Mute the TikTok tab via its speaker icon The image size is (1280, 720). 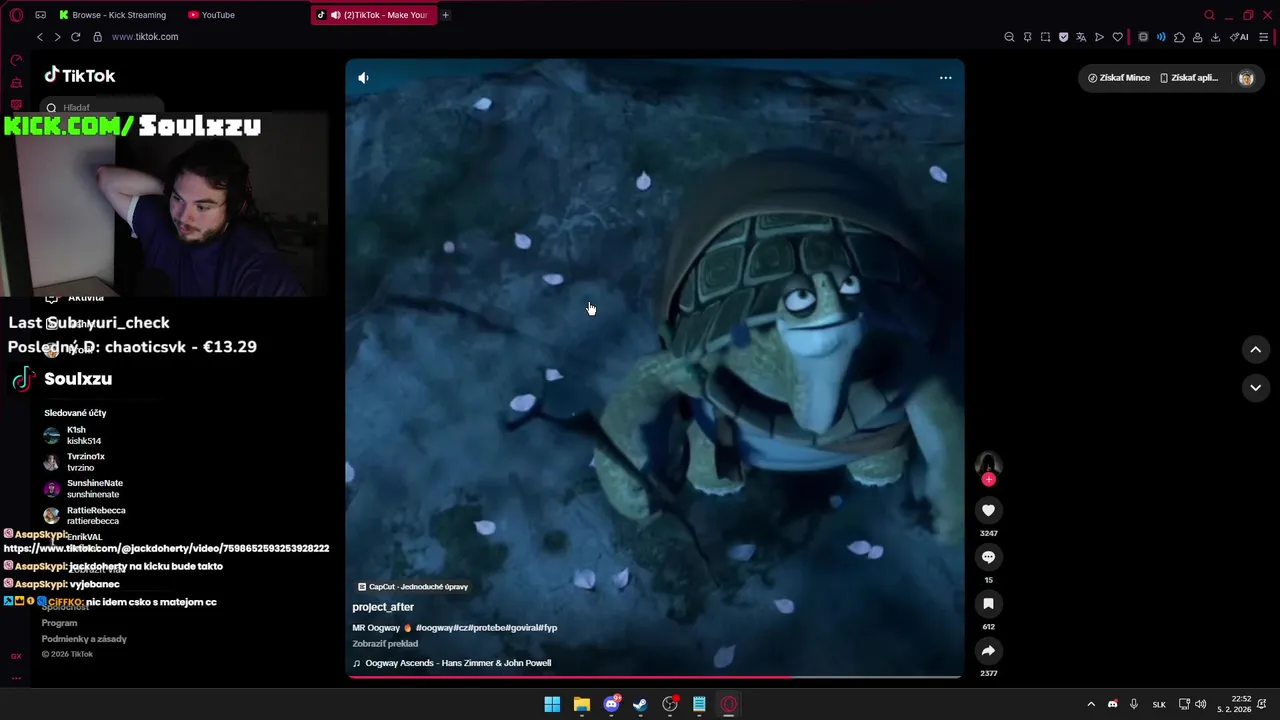tap(335, 15)
